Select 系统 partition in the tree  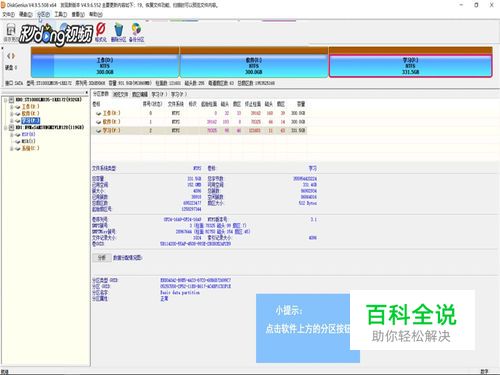point(30,148)
